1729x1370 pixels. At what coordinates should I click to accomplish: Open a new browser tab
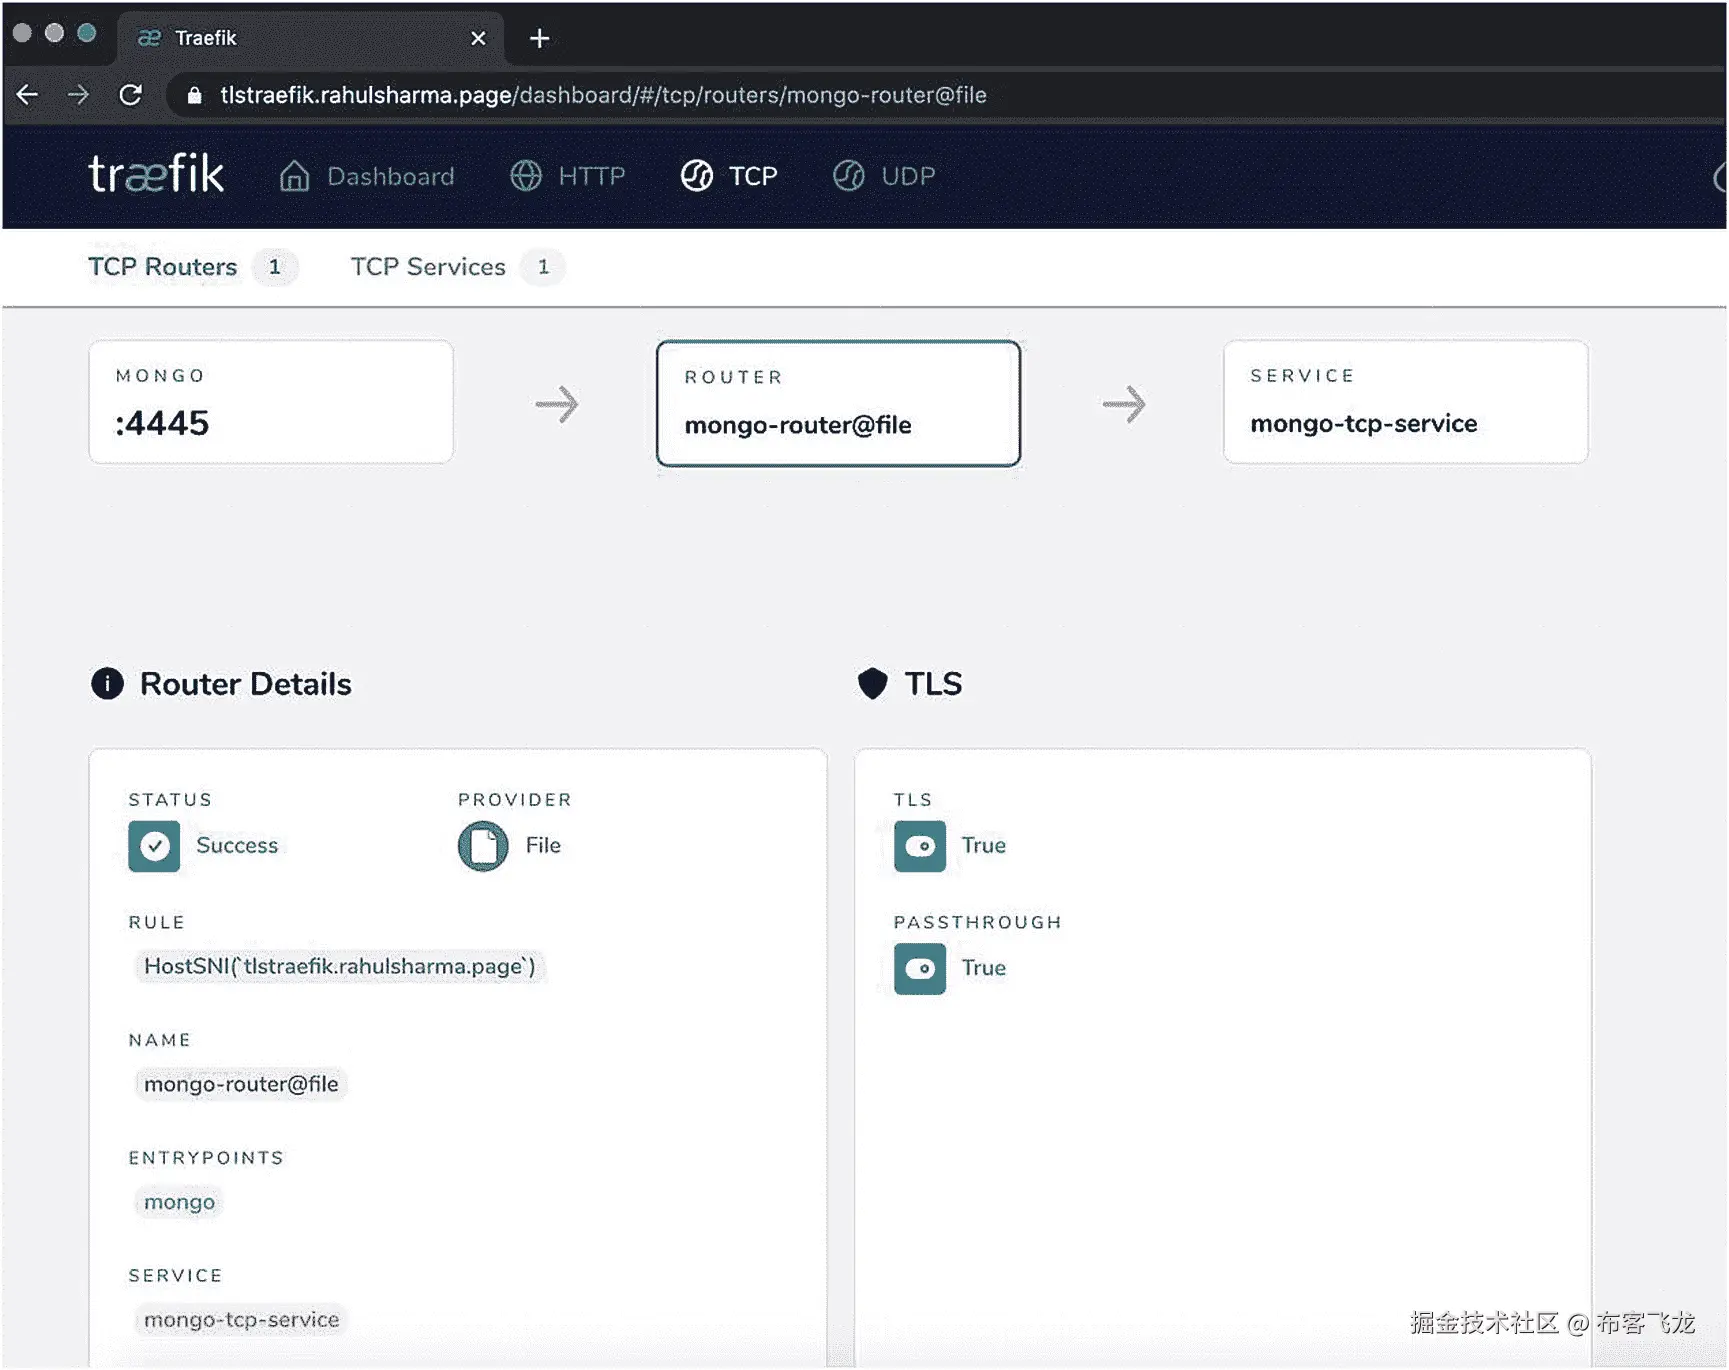coord(540,38)
